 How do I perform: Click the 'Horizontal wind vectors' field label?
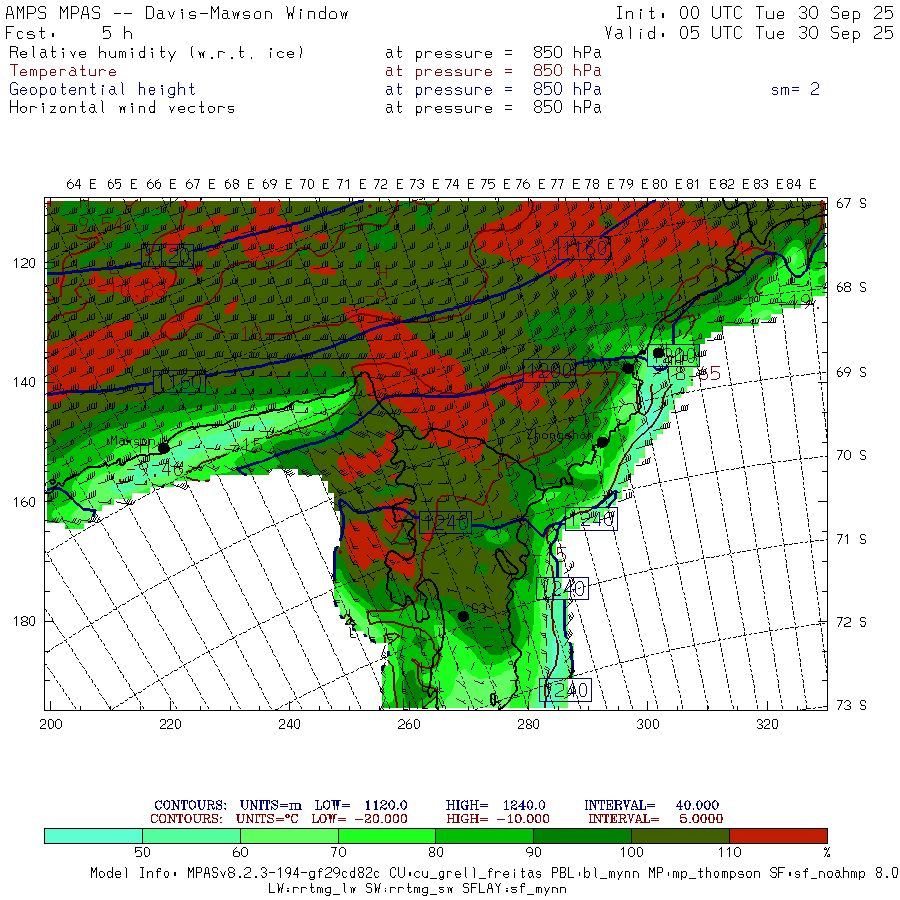122,108
